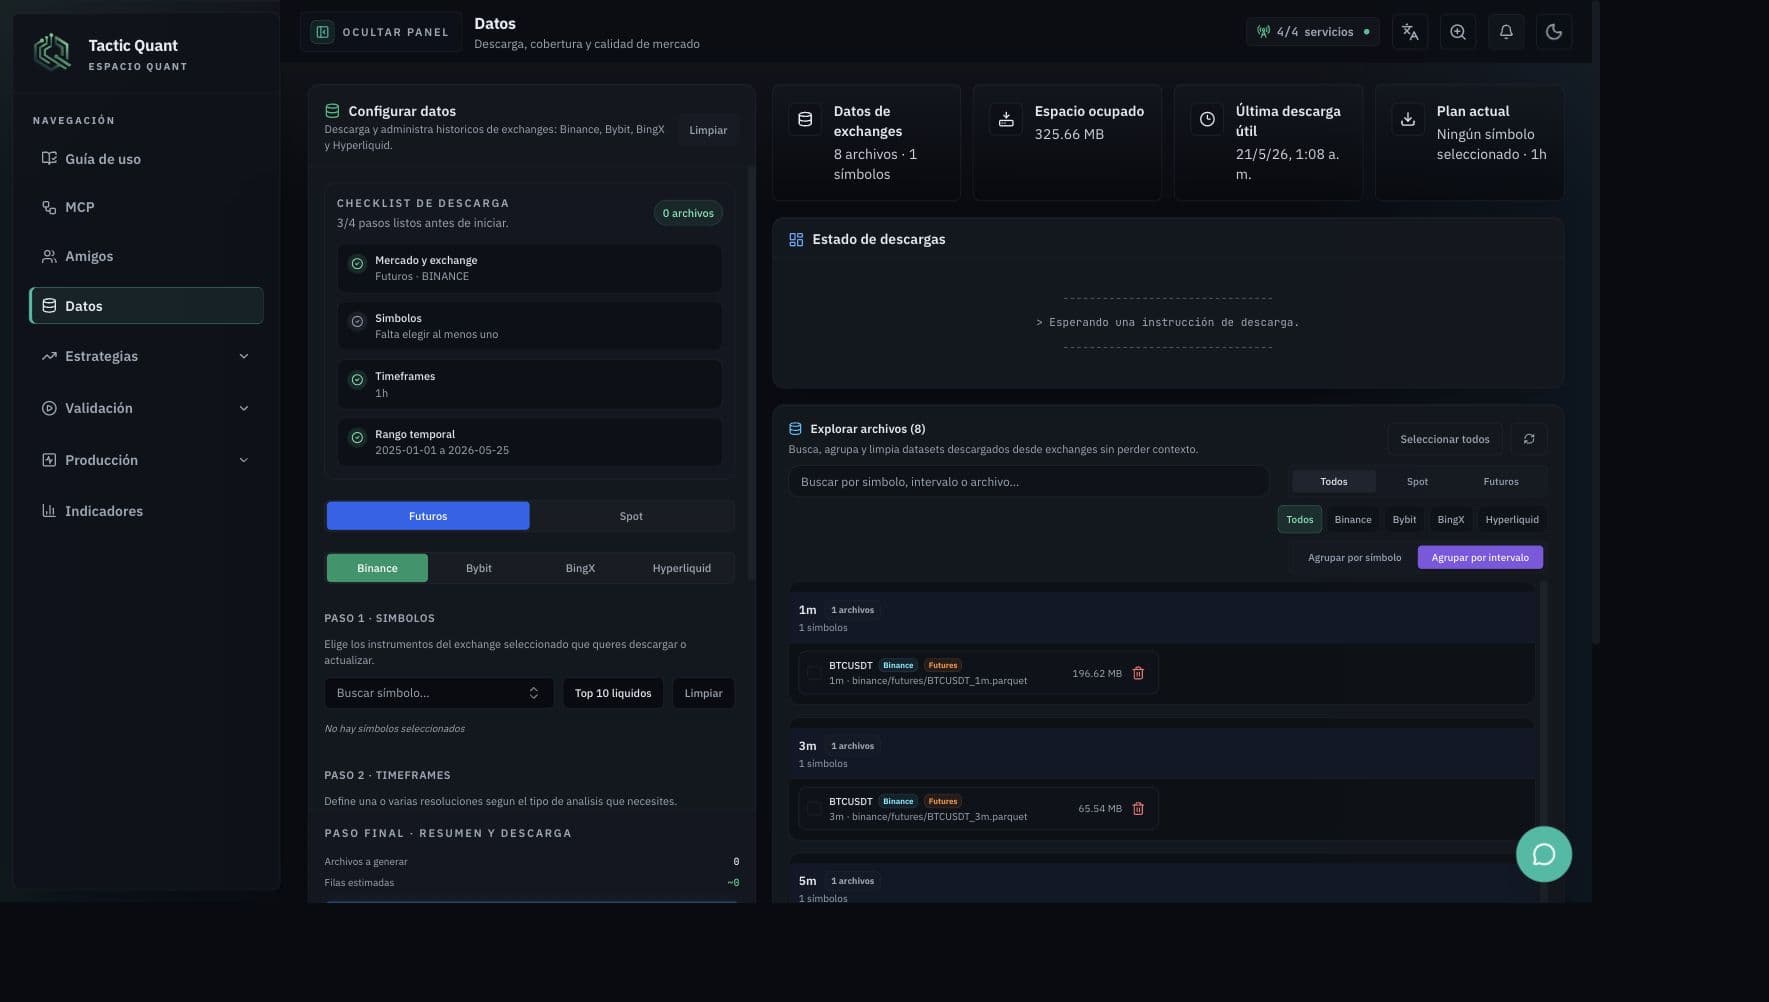Collapse the 3m interval group
The width and height of the screenshot is (1769, 1002).
click(1161, 754)
